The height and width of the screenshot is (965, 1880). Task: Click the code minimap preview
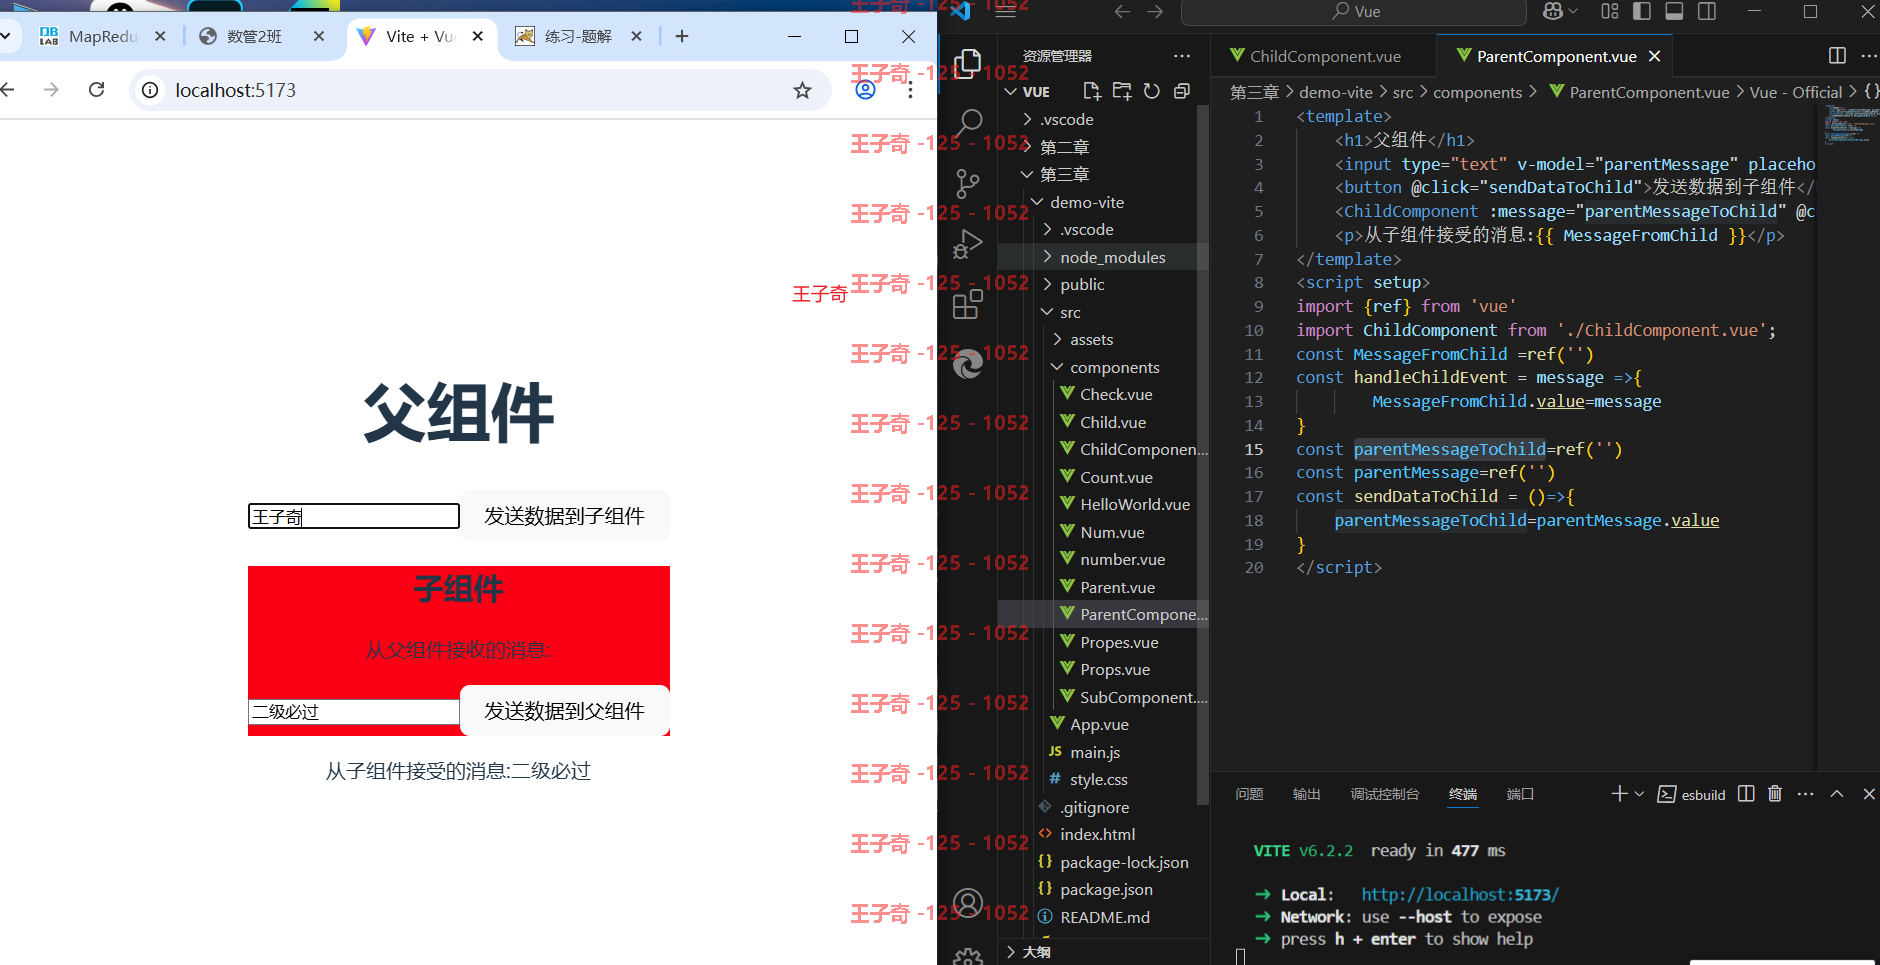(x=1851, y=126)
